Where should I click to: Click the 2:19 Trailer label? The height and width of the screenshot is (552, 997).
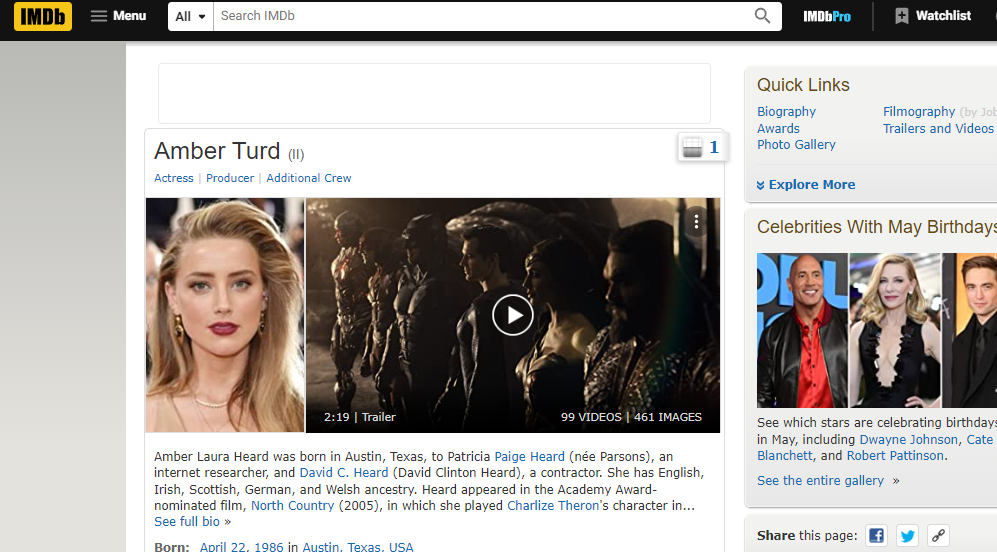360,417
